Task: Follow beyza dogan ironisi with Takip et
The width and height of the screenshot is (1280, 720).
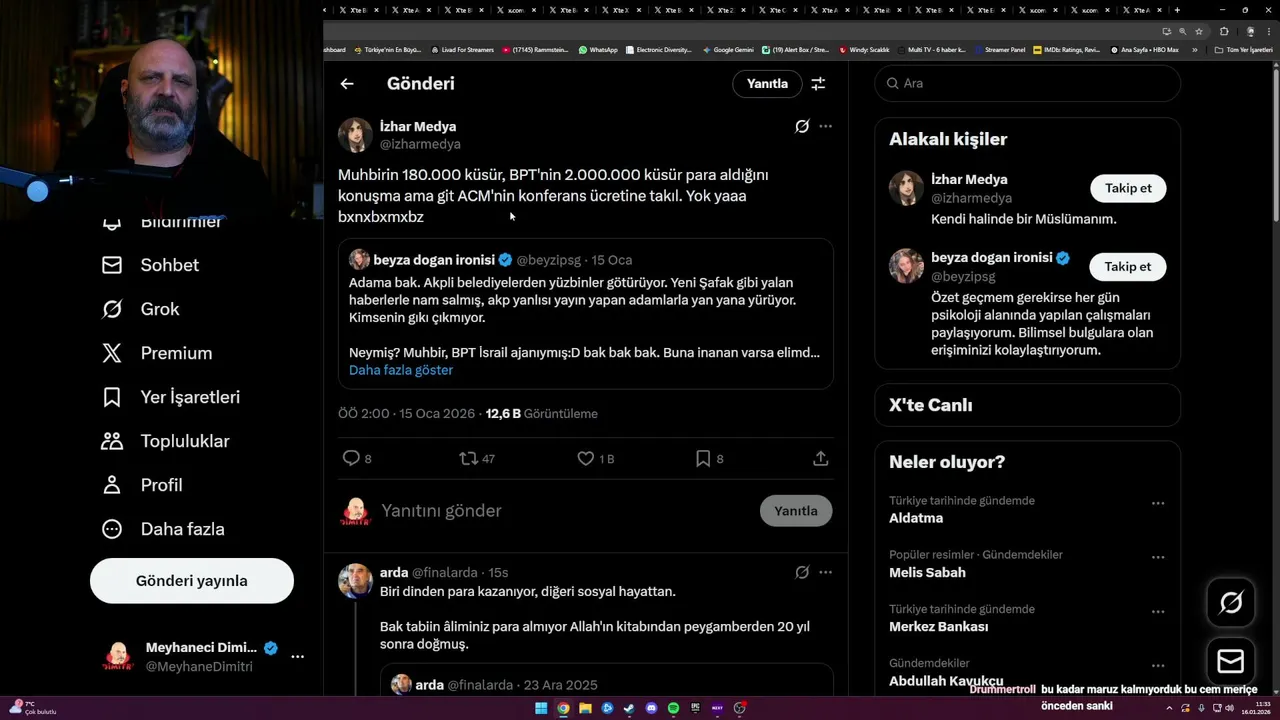Action: 1128,266
